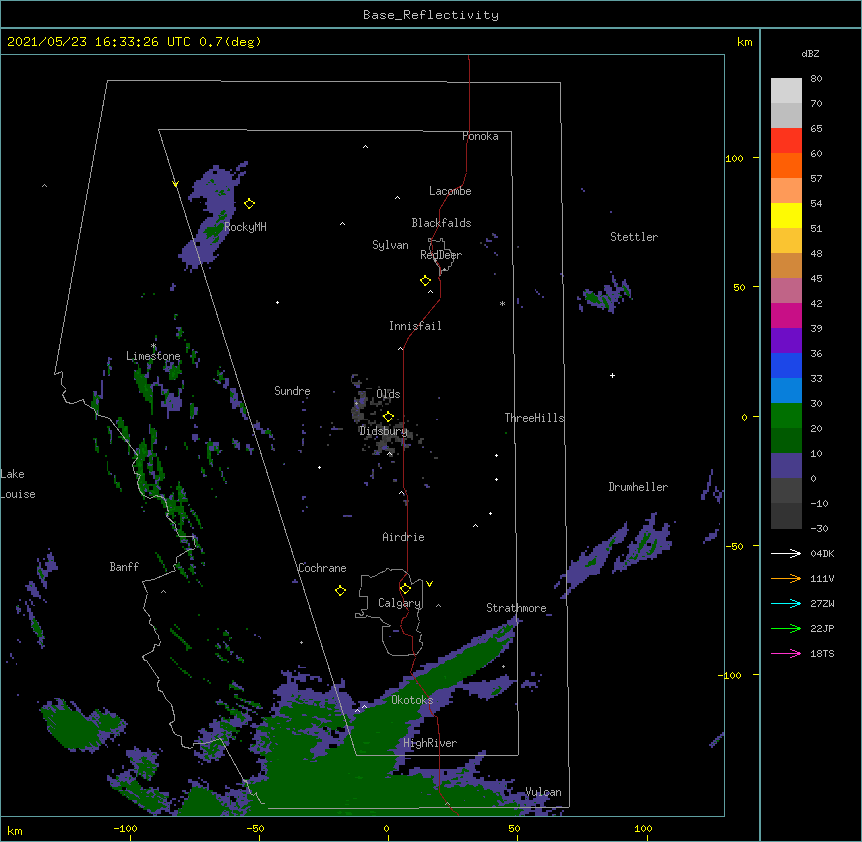Screen dimensions: 862x842
Task: Click the Drumheller label
Action: pos(638,487)
